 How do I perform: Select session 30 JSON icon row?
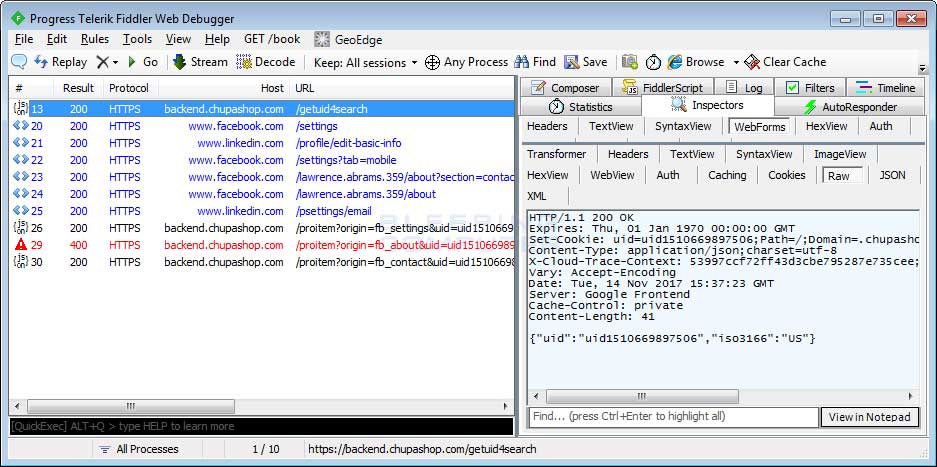click(21, 262)
